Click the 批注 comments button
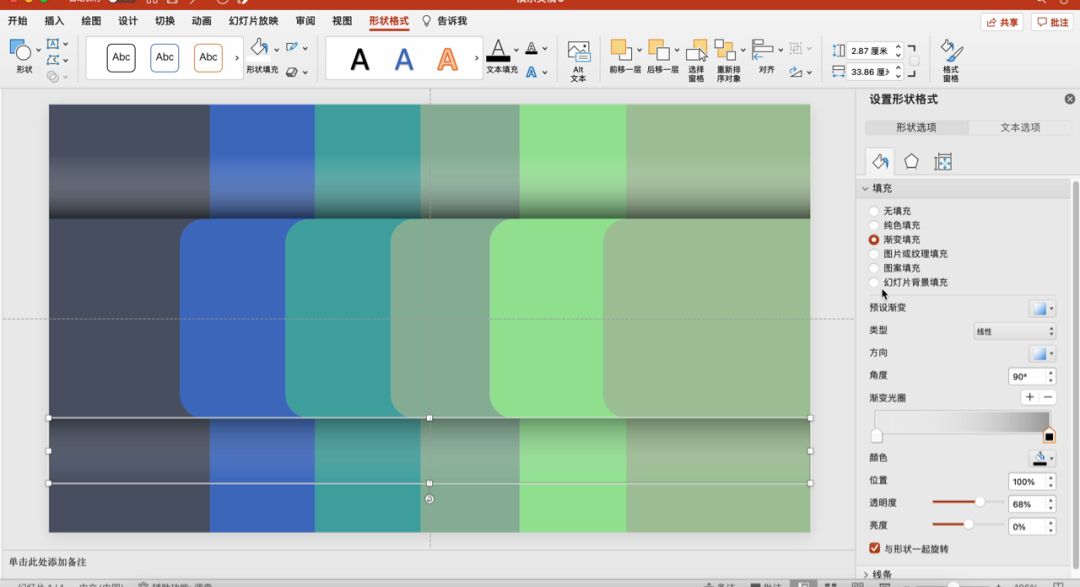The width and height of the screenshot is (1080, 587). tap(1052, 22)
